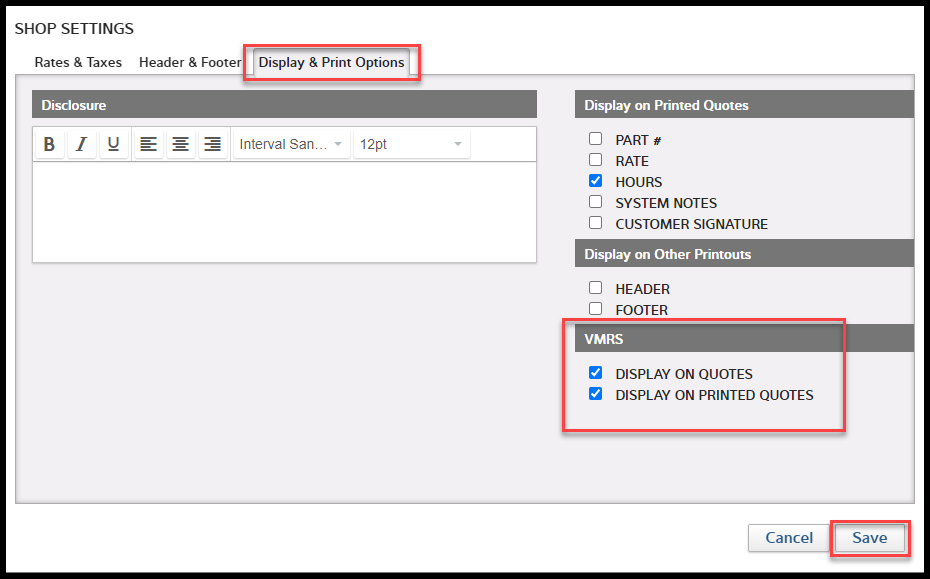Switch to the Rates & Taxes tab
The image size is (930, 579).
click(x=77, y=62)
